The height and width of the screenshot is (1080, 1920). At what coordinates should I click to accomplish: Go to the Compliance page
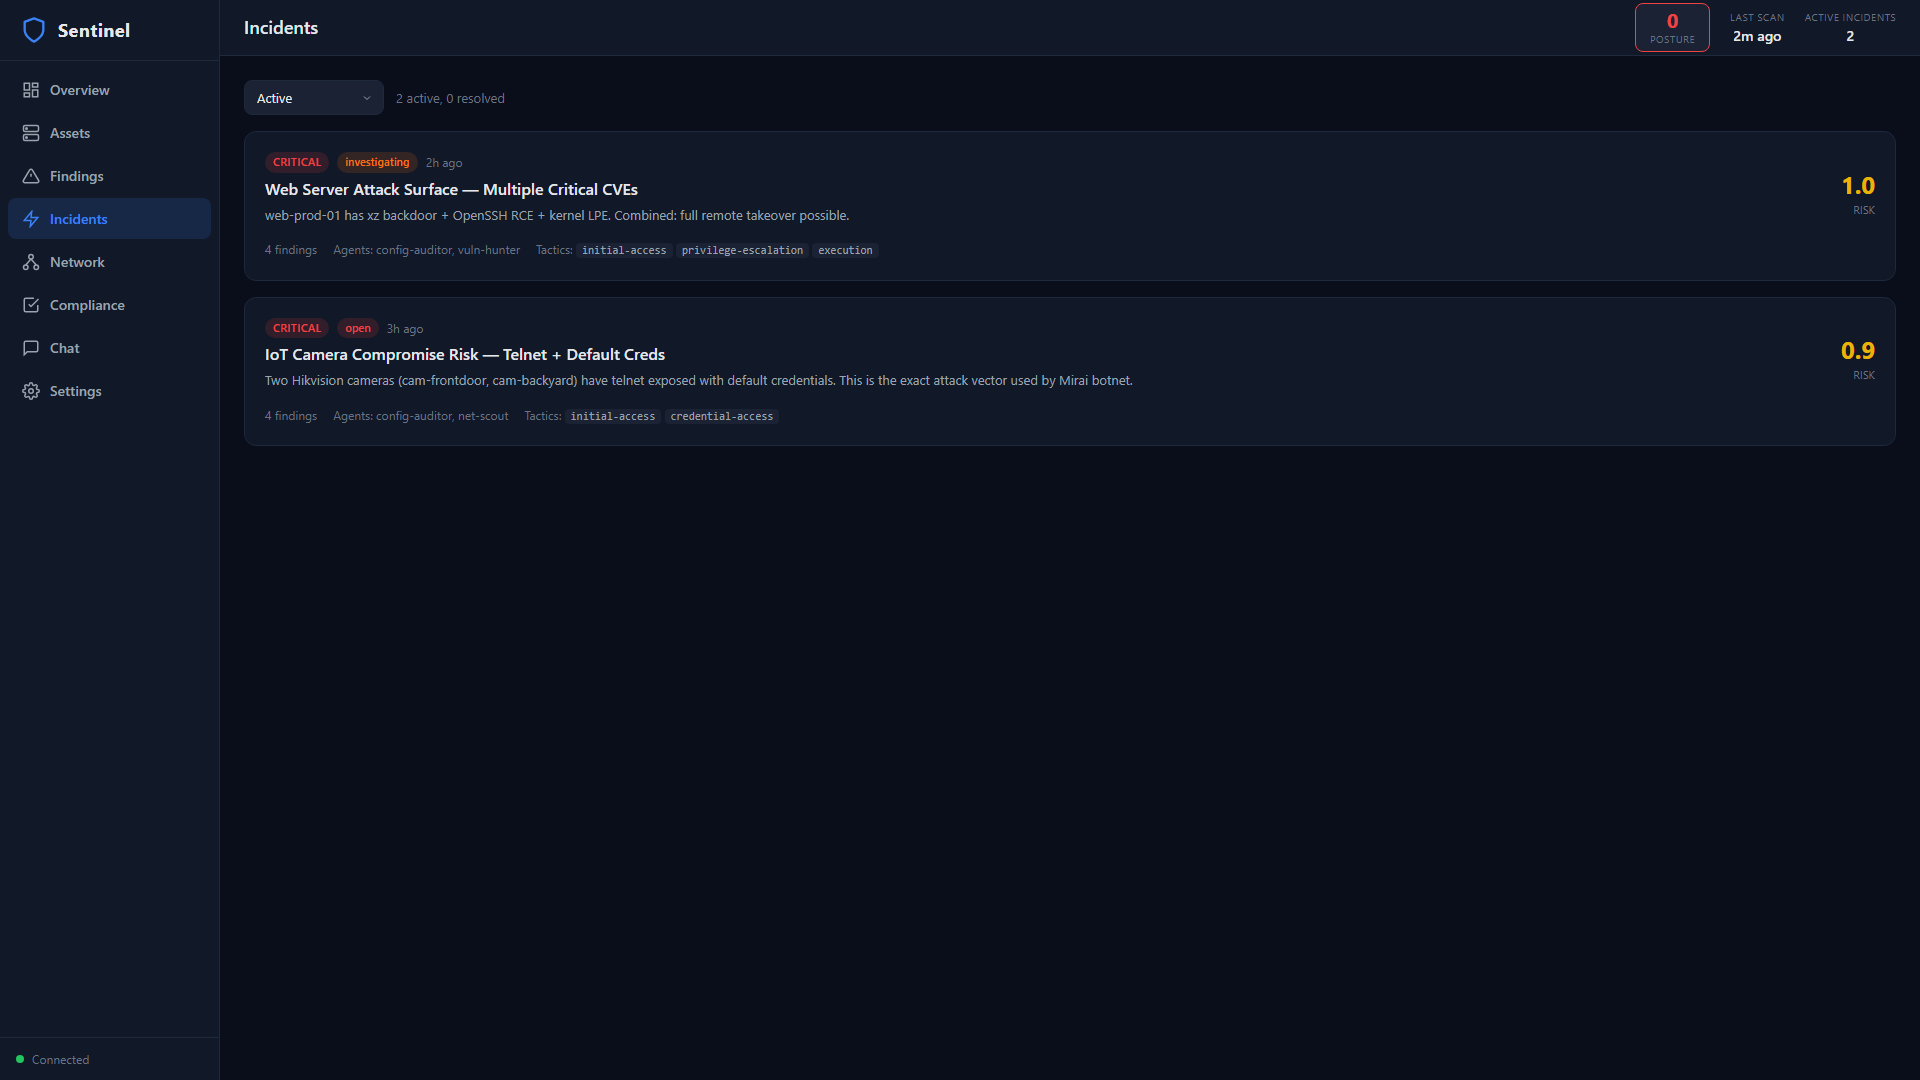point(87,305)
